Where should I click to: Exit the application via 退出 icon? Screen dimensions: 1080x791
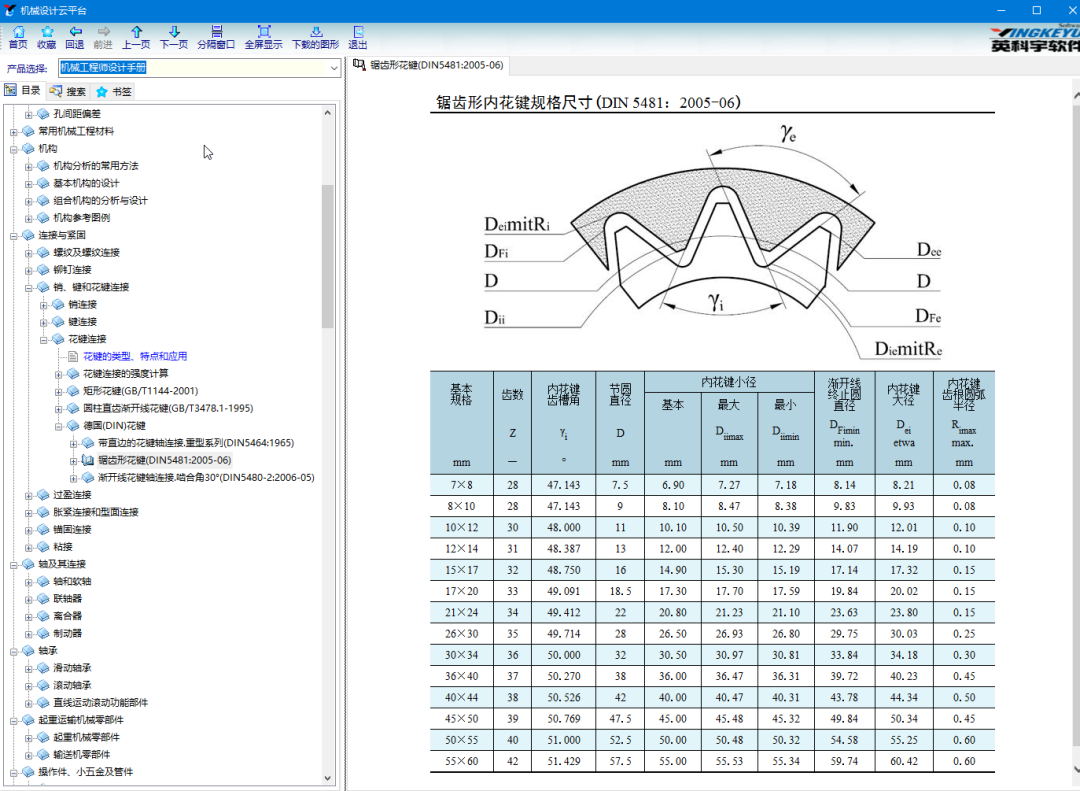(357, 37)
